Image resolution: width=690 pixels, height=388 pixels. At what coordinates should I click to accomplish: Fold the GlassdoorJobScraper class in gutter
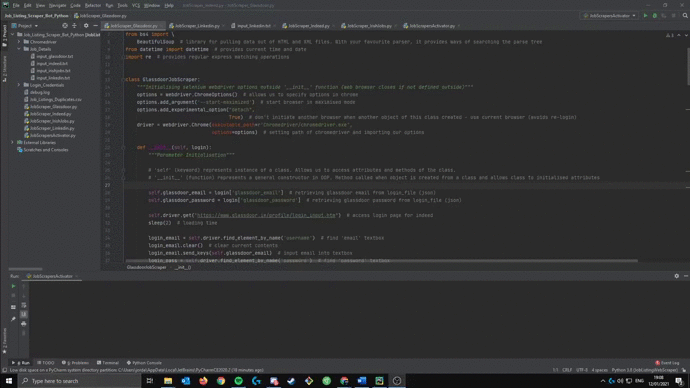tap(123, 80)
